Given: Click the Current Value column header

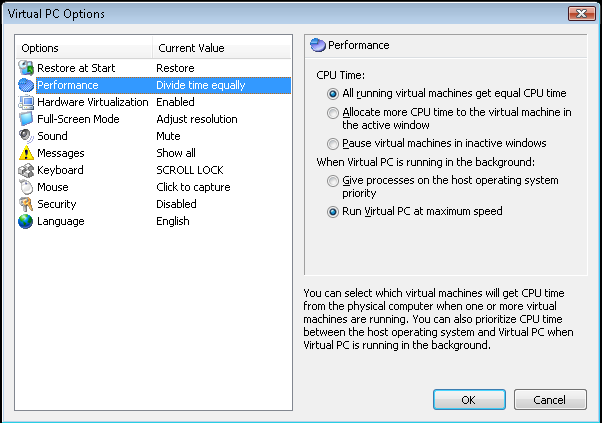Looking at the screenshot, I should [222, 48].
